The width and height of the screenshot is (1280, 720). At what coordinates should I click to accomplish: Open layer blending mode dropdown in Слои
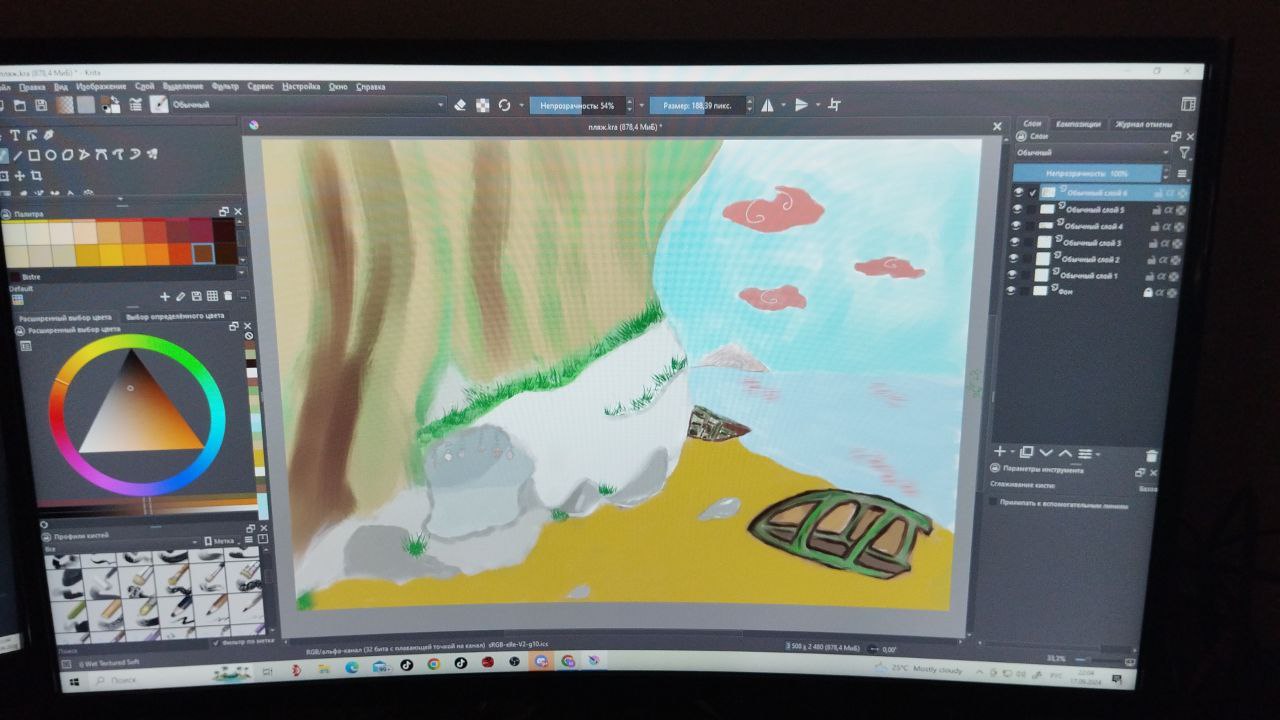[x=1090, y=153]
